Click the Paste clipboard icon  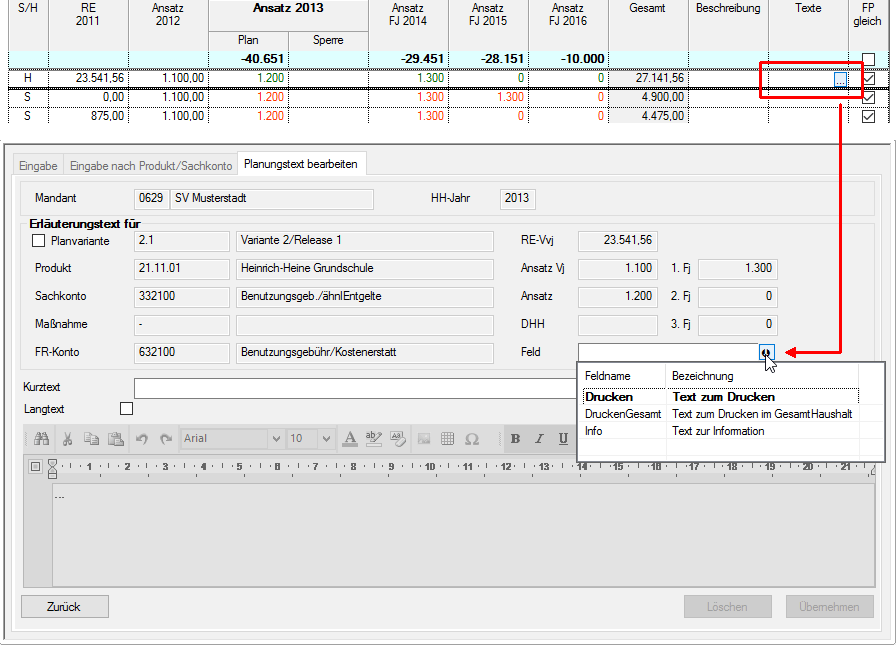[x=116, y=439]
